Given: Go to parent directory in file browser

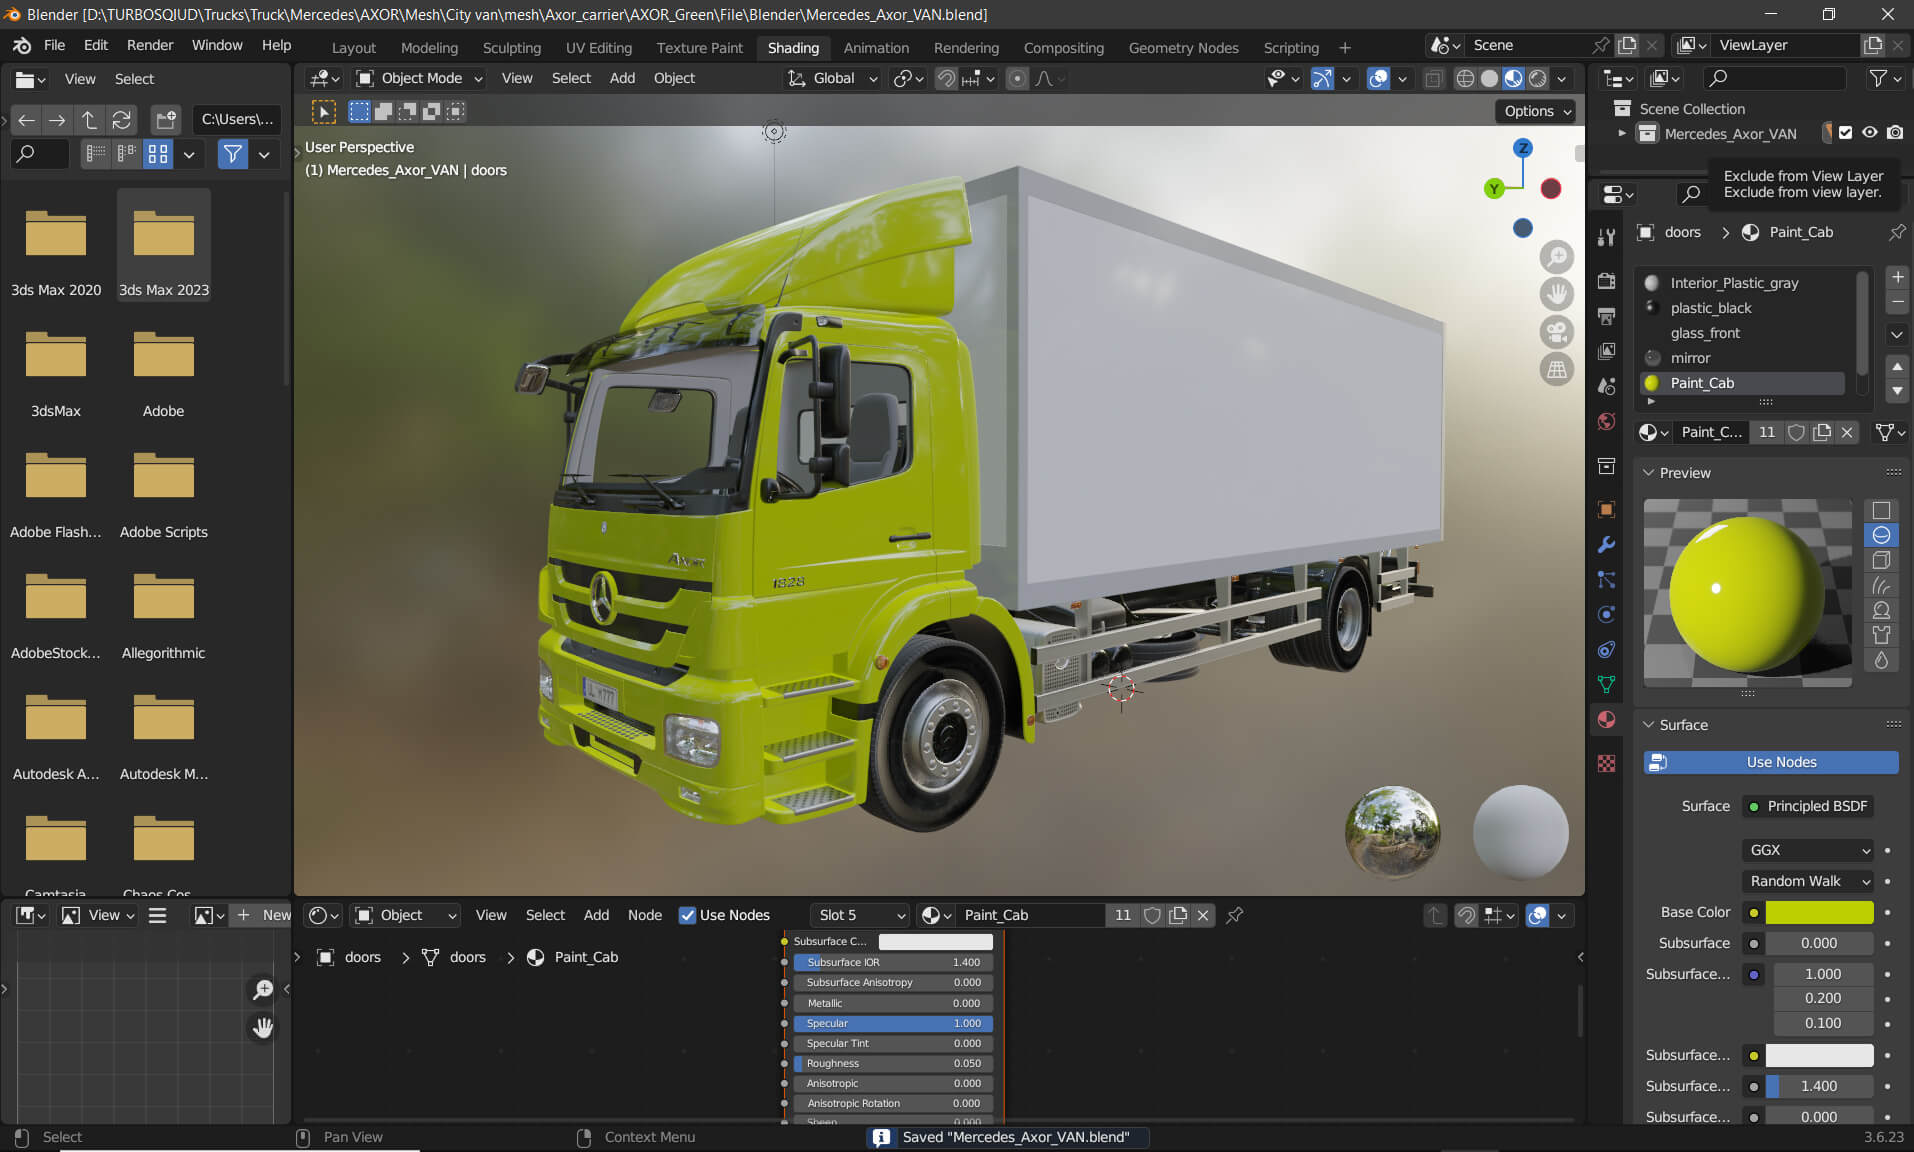Looking at the screenshot, I should click(x=89, y=120).
